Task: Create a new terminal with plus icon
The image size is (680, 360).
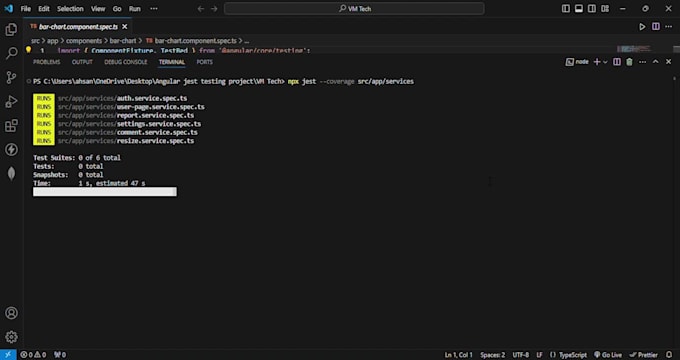Action: 597,62
